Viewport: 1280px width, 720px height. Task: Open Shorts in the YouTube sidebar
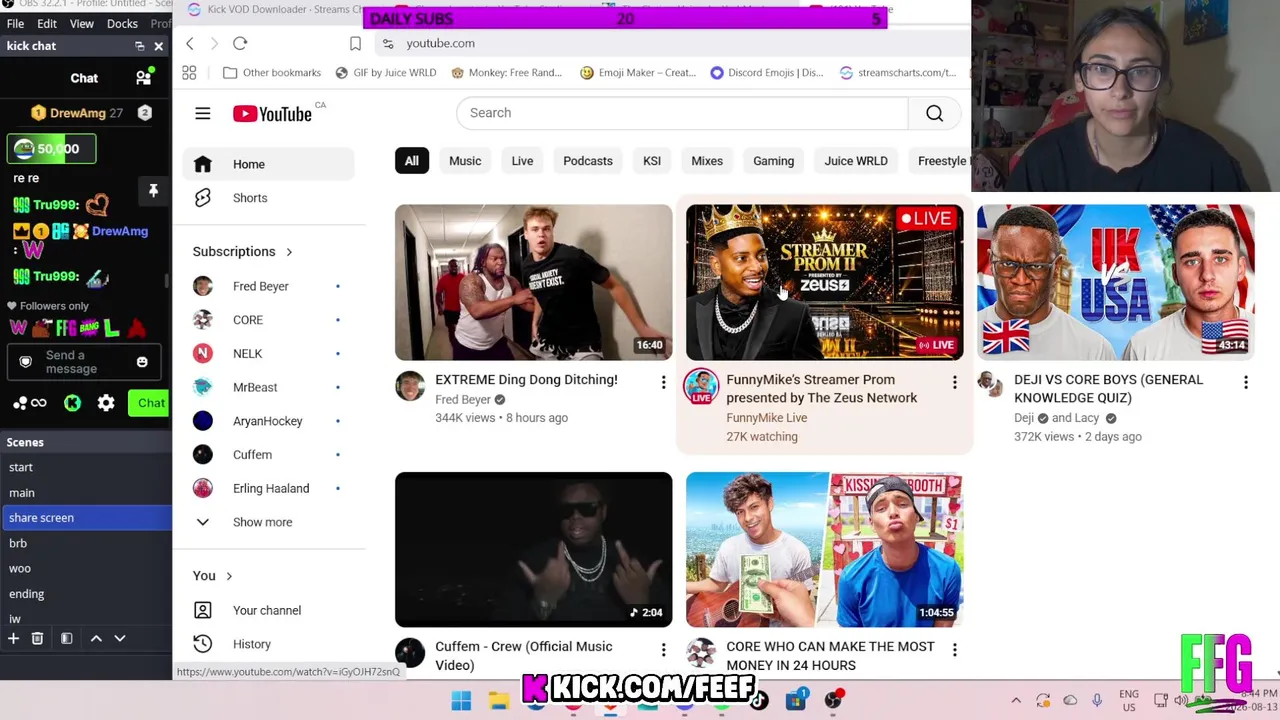tap(268, 198)
